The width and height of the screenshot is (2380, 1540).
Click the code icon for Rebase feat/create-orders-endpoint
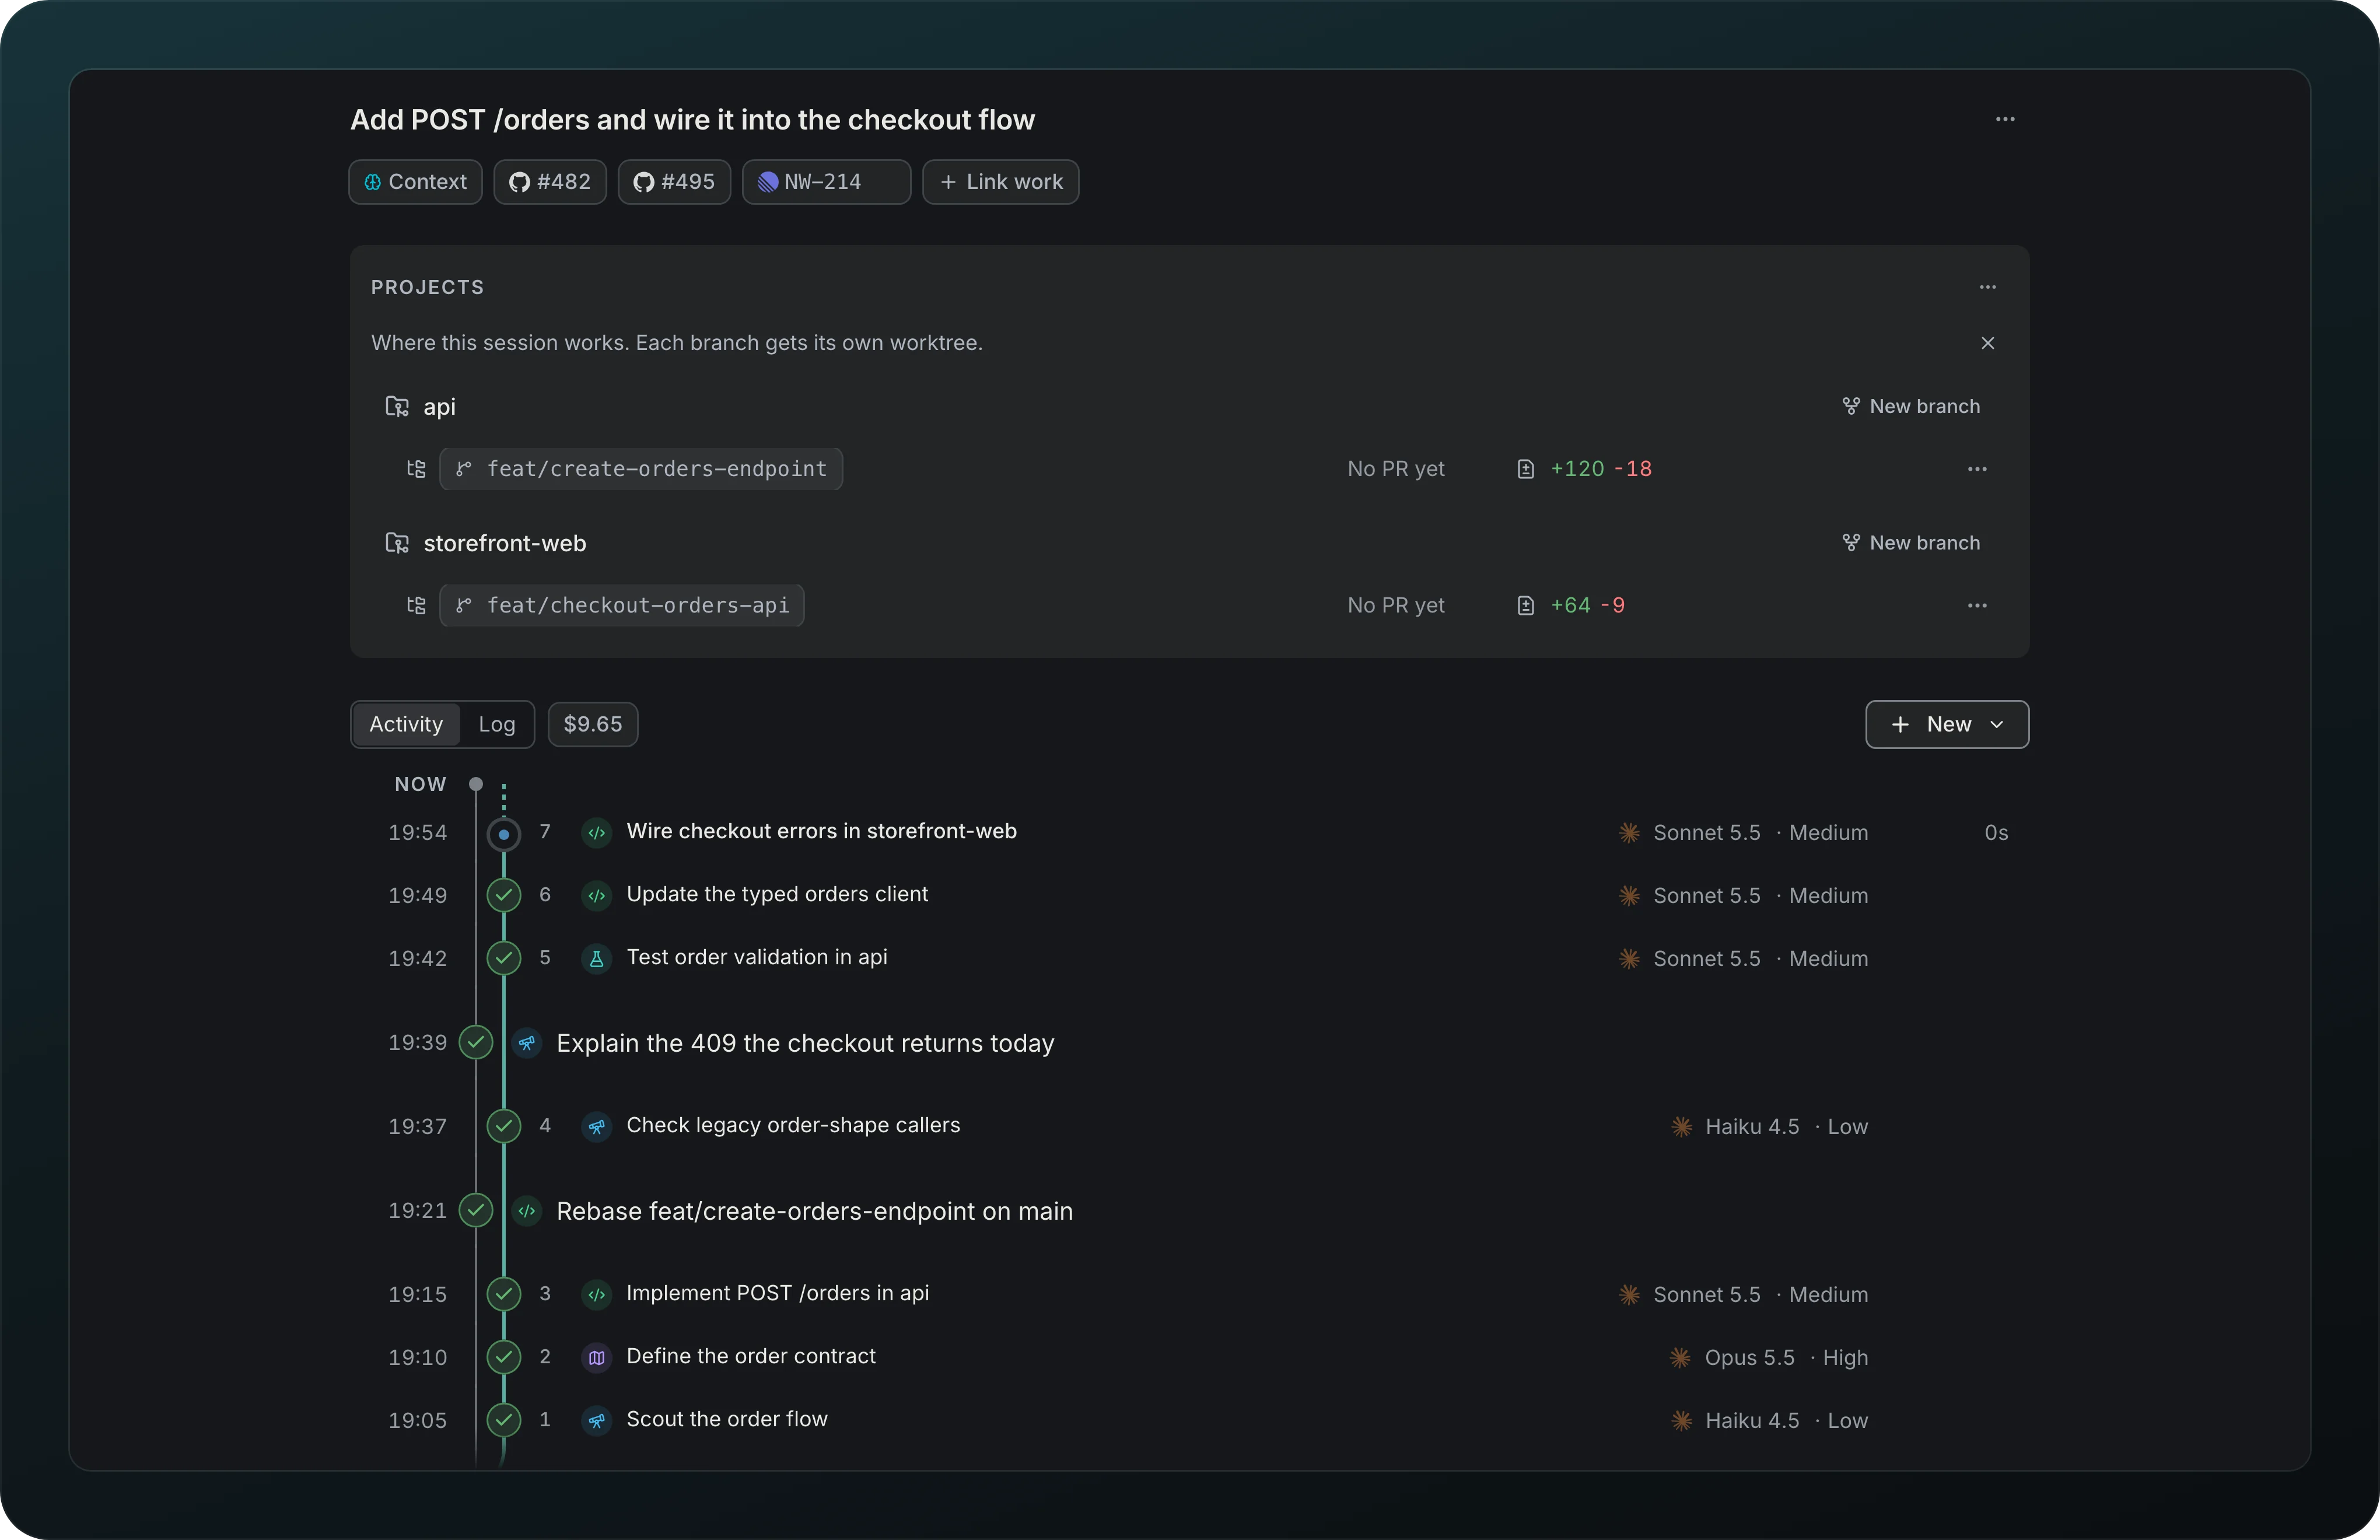527,1211
